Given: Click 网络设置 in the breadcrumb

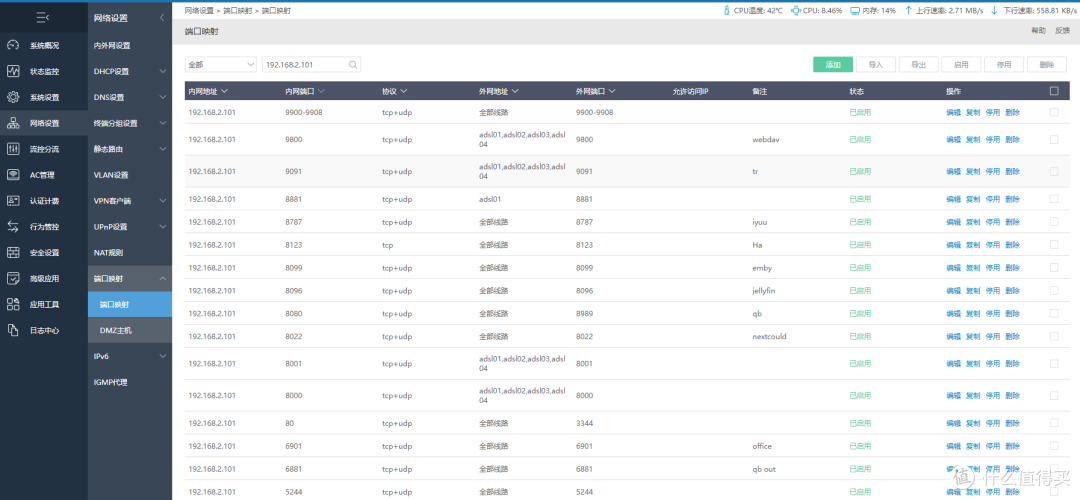Looking at the screenshot, I should 199,12.
